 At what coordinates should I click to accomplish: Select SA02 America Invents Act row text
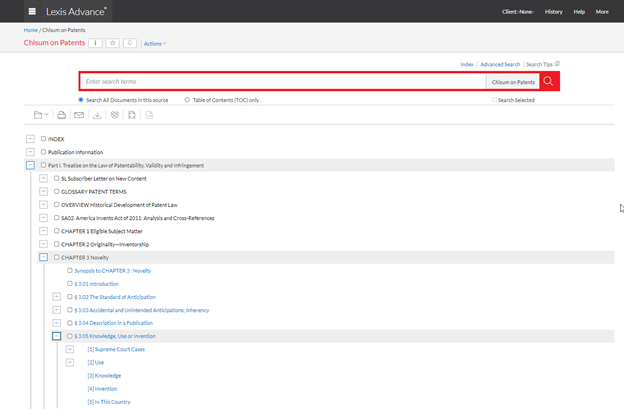138,218
